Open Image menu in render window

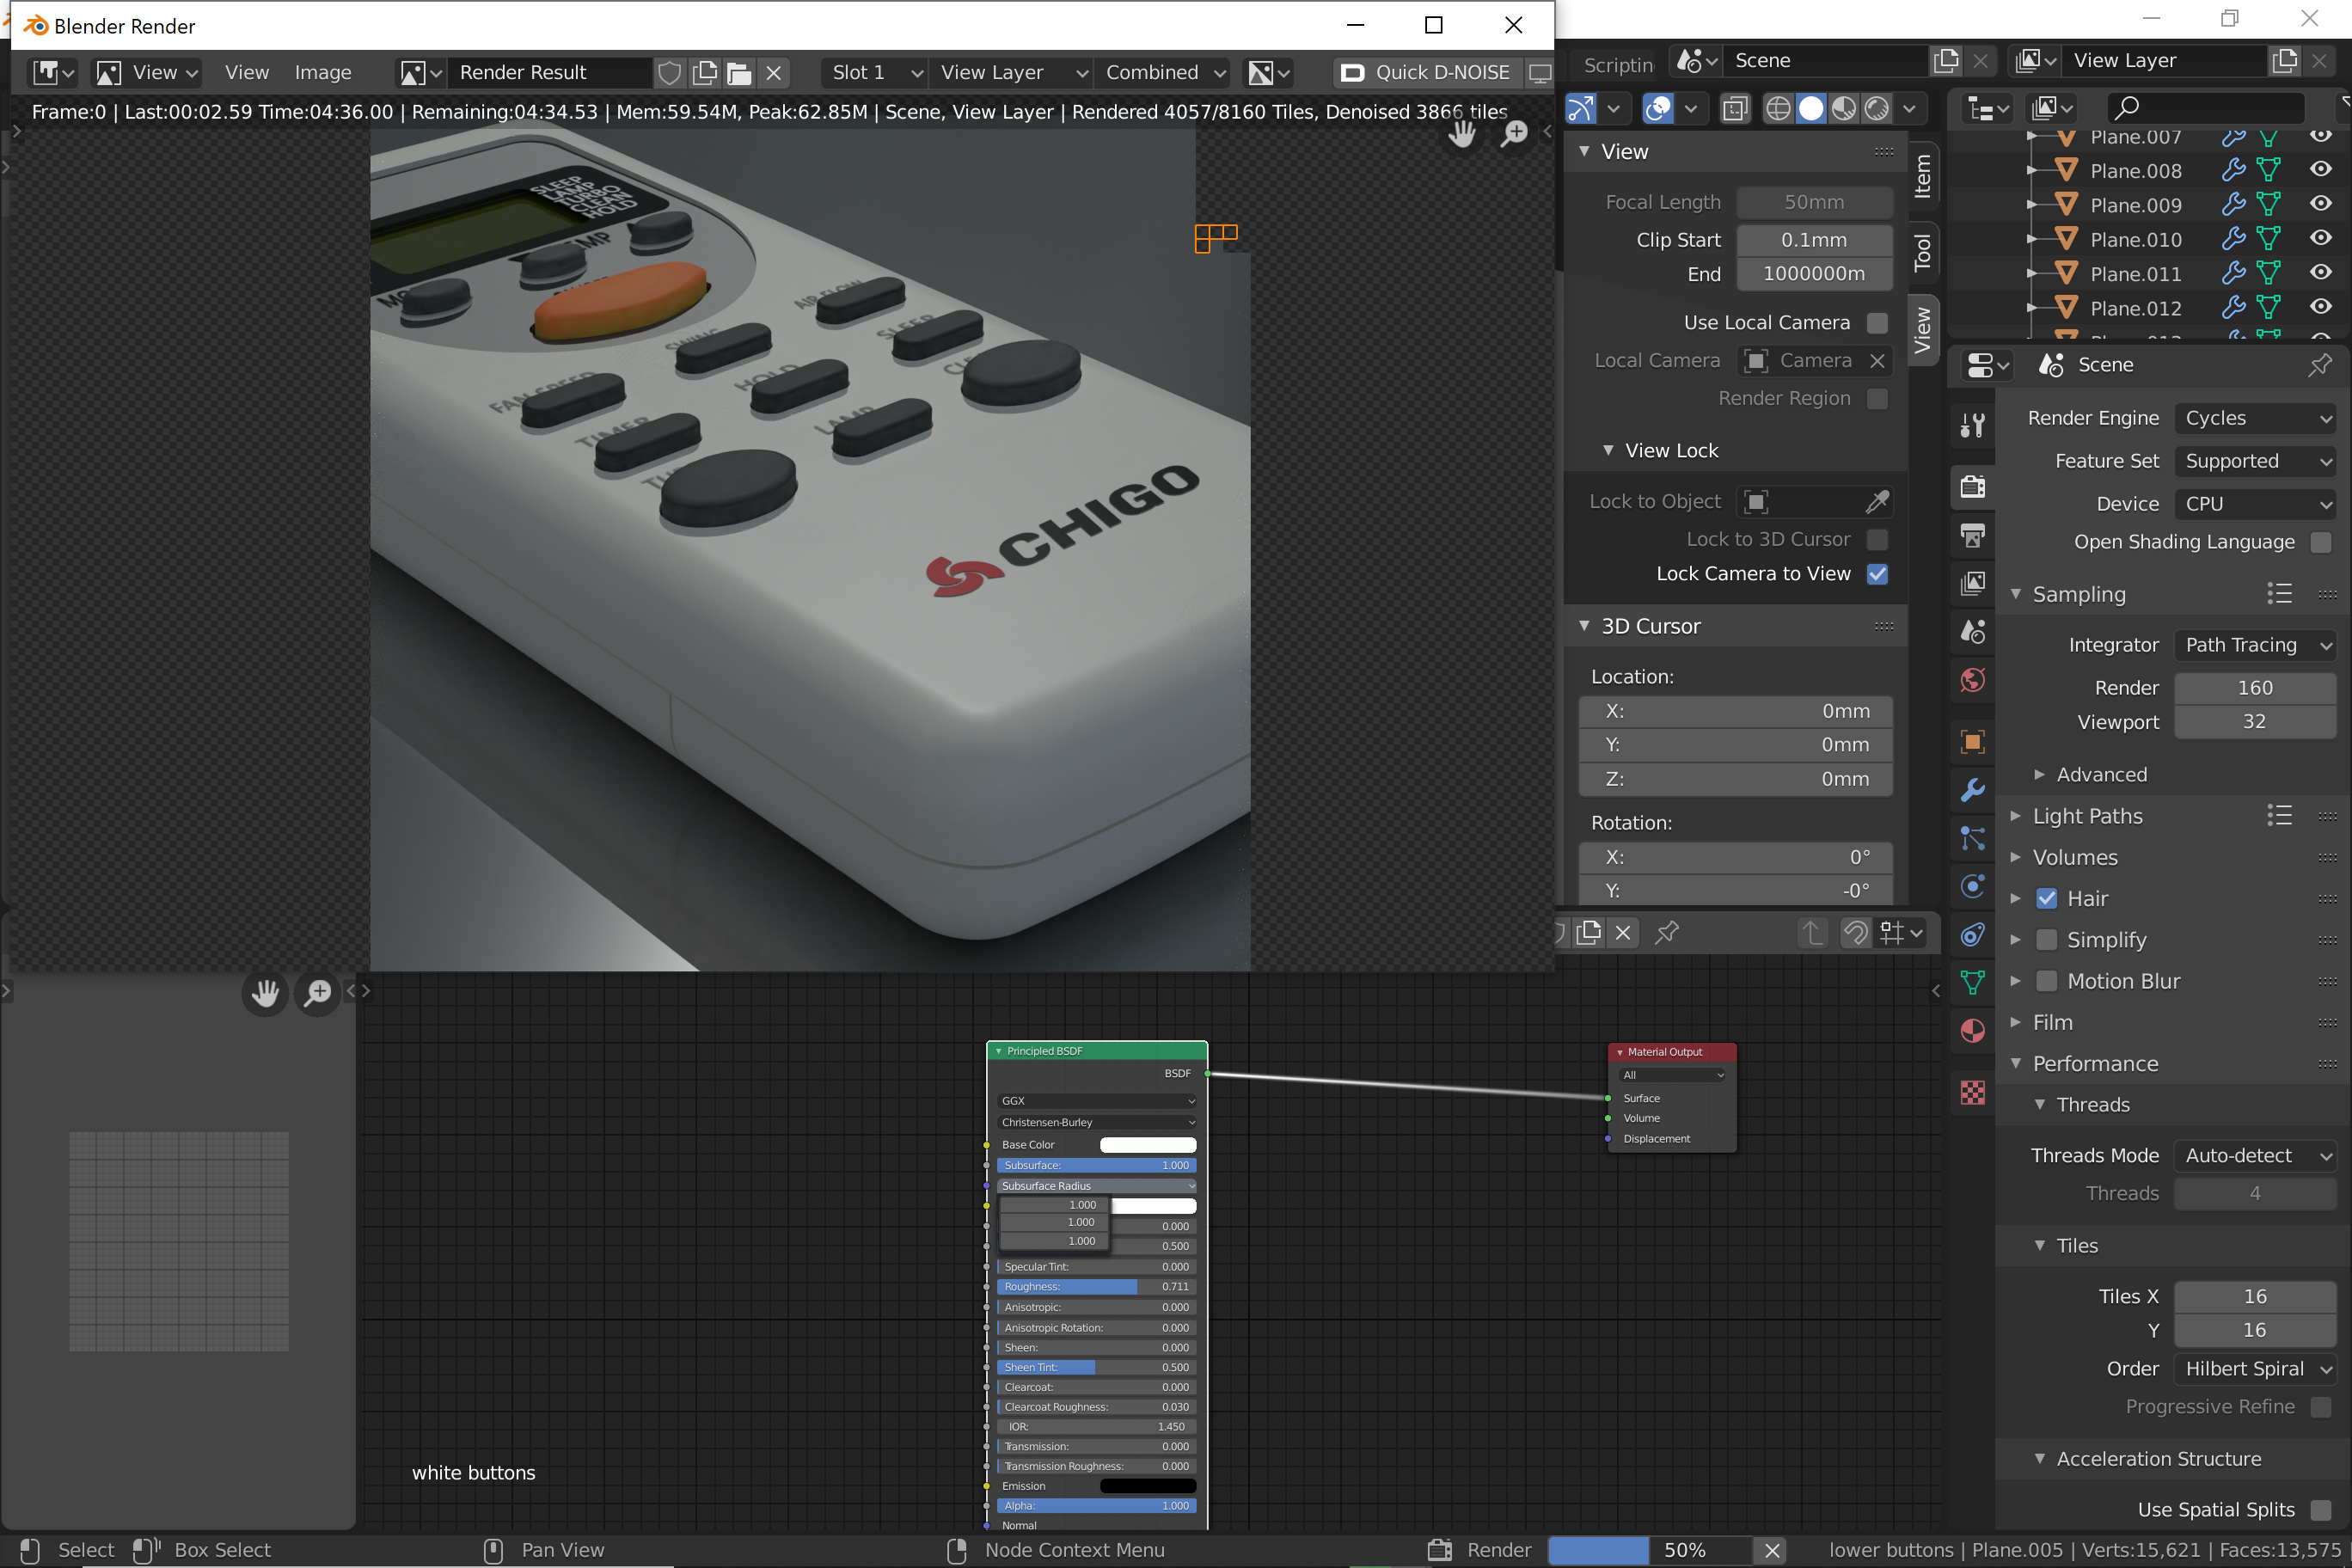322,72
